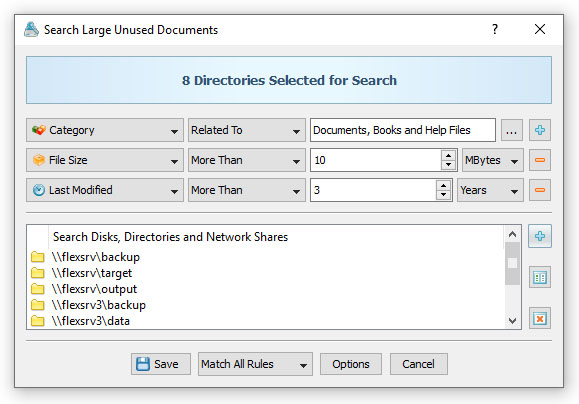This screenshot has width=579, height=404.
Task: Open the MBytes unit dropdown
Action: (493, 160)
